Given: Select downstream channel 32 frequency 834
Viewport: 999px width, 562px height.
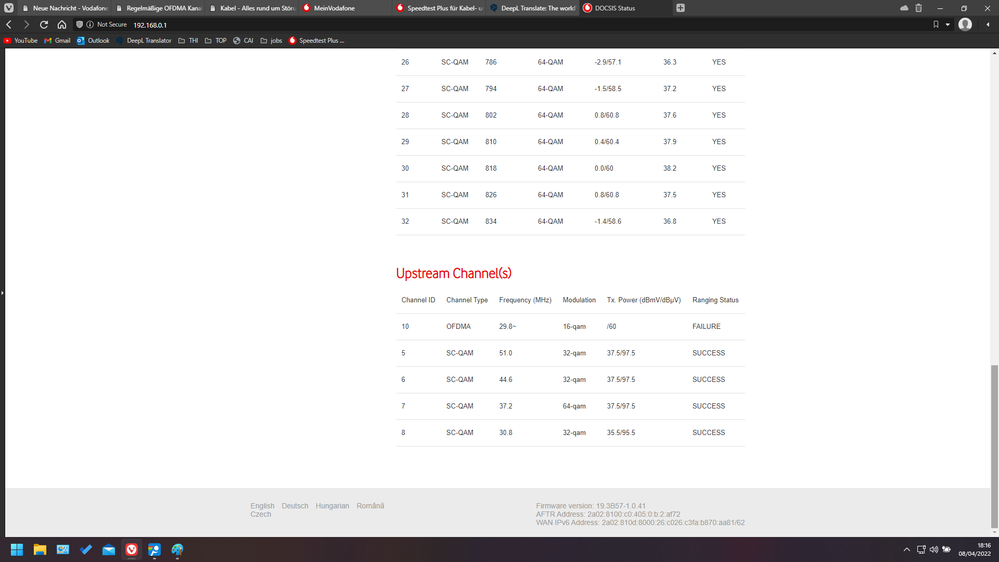Looking at the screenshot, I should point(491,222).
